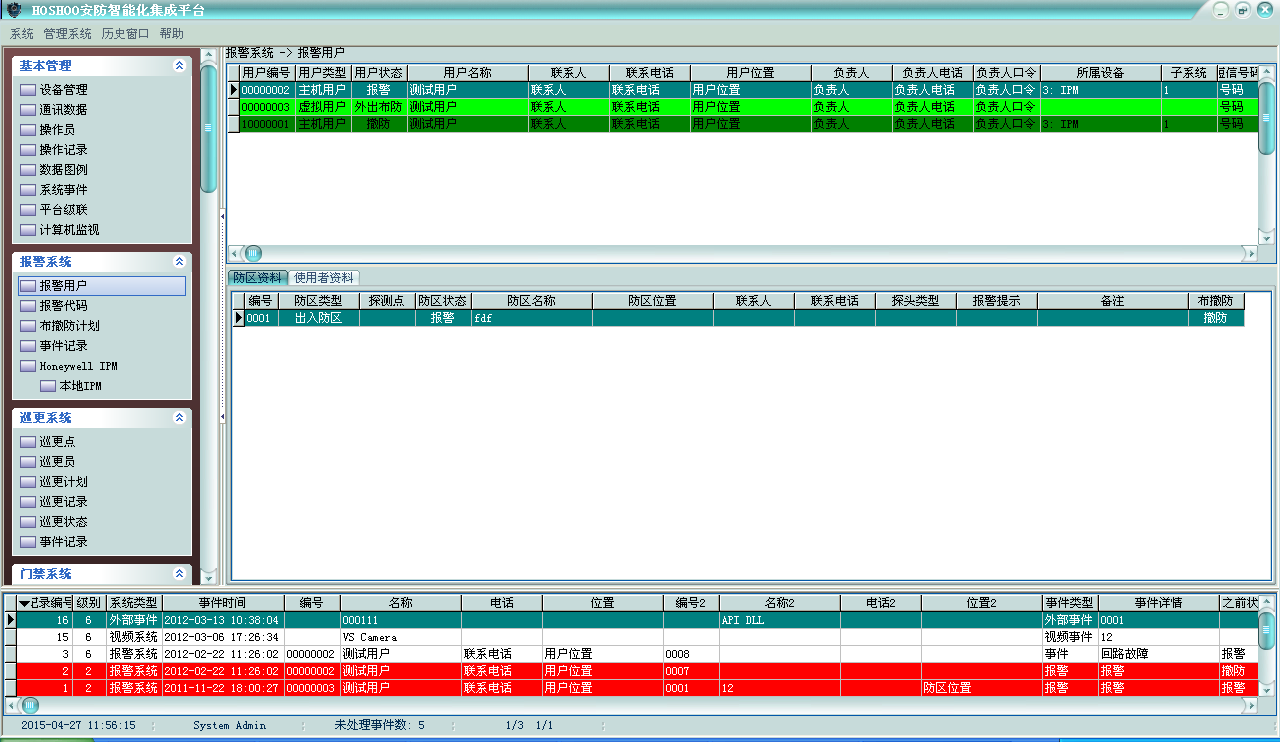Select 布撤防计划 sidebar item
The image size is (1280, 742).
click(x=69, y=326)
